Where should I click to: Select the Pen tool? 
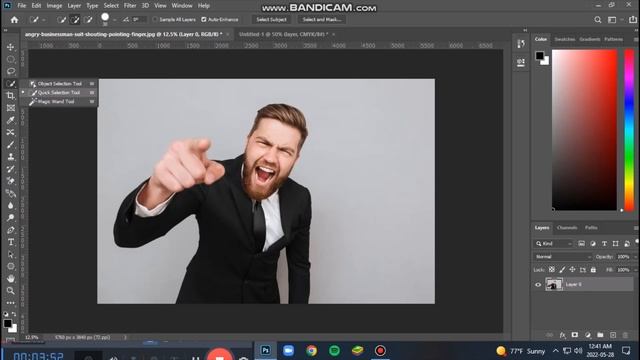coord(11,230)
